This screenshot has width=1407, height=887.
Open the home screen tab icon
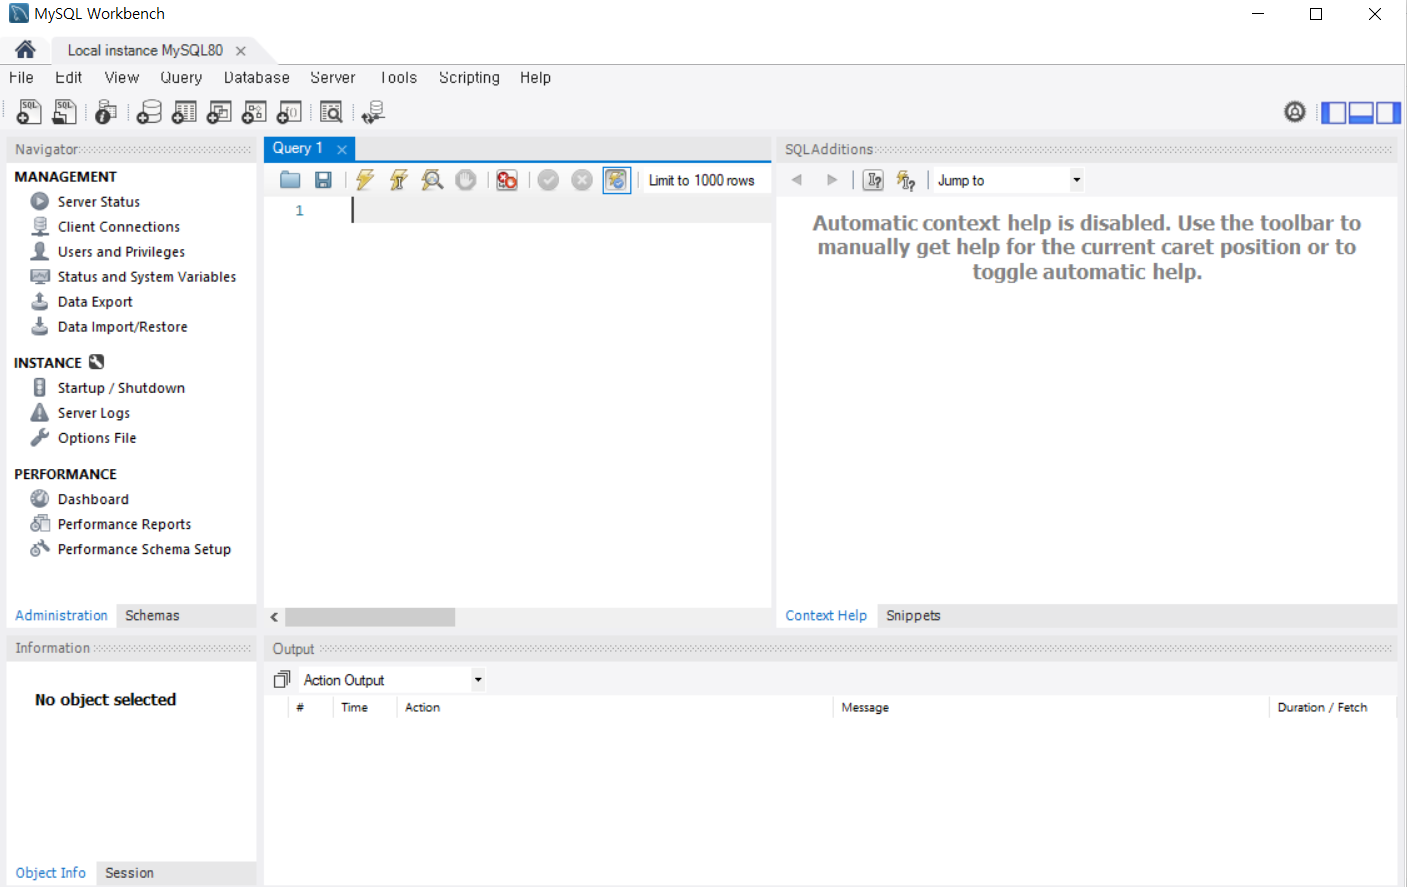25,49
